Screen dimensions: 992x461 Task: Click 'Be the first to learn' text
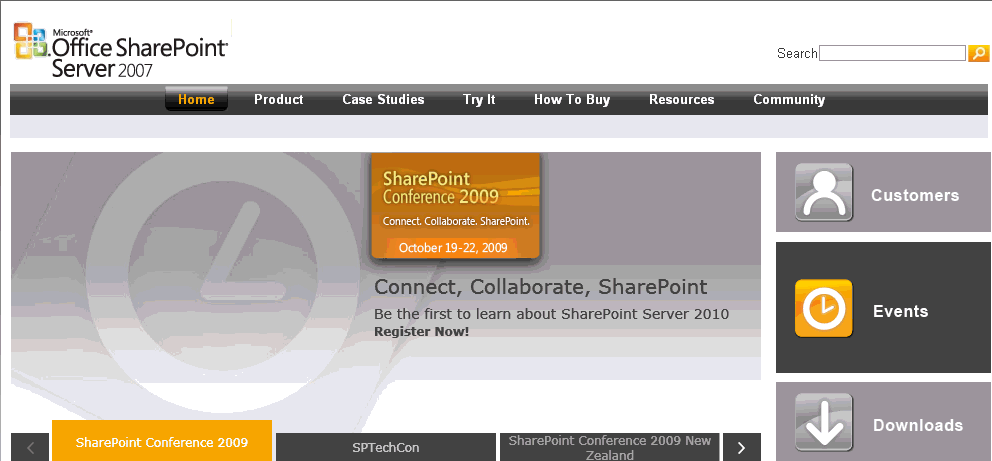click(551, 314)
